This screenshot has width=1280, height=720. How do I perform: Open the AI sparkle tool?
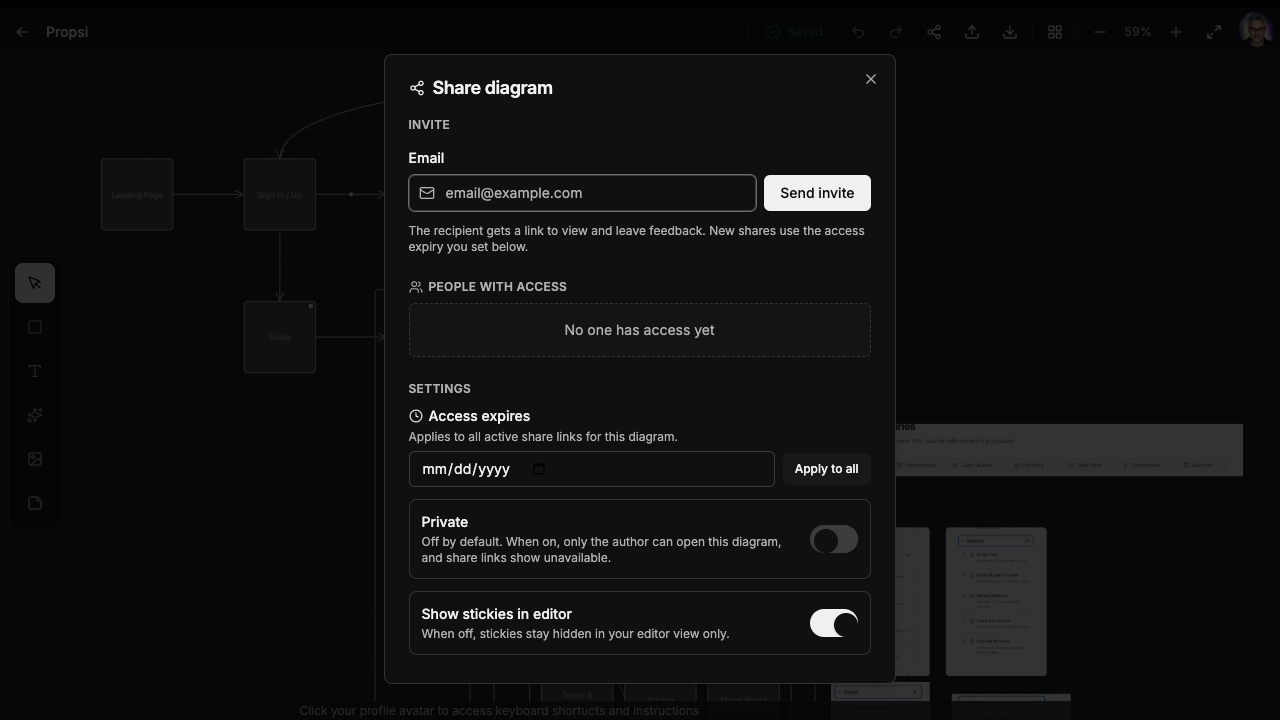point(35,415)
